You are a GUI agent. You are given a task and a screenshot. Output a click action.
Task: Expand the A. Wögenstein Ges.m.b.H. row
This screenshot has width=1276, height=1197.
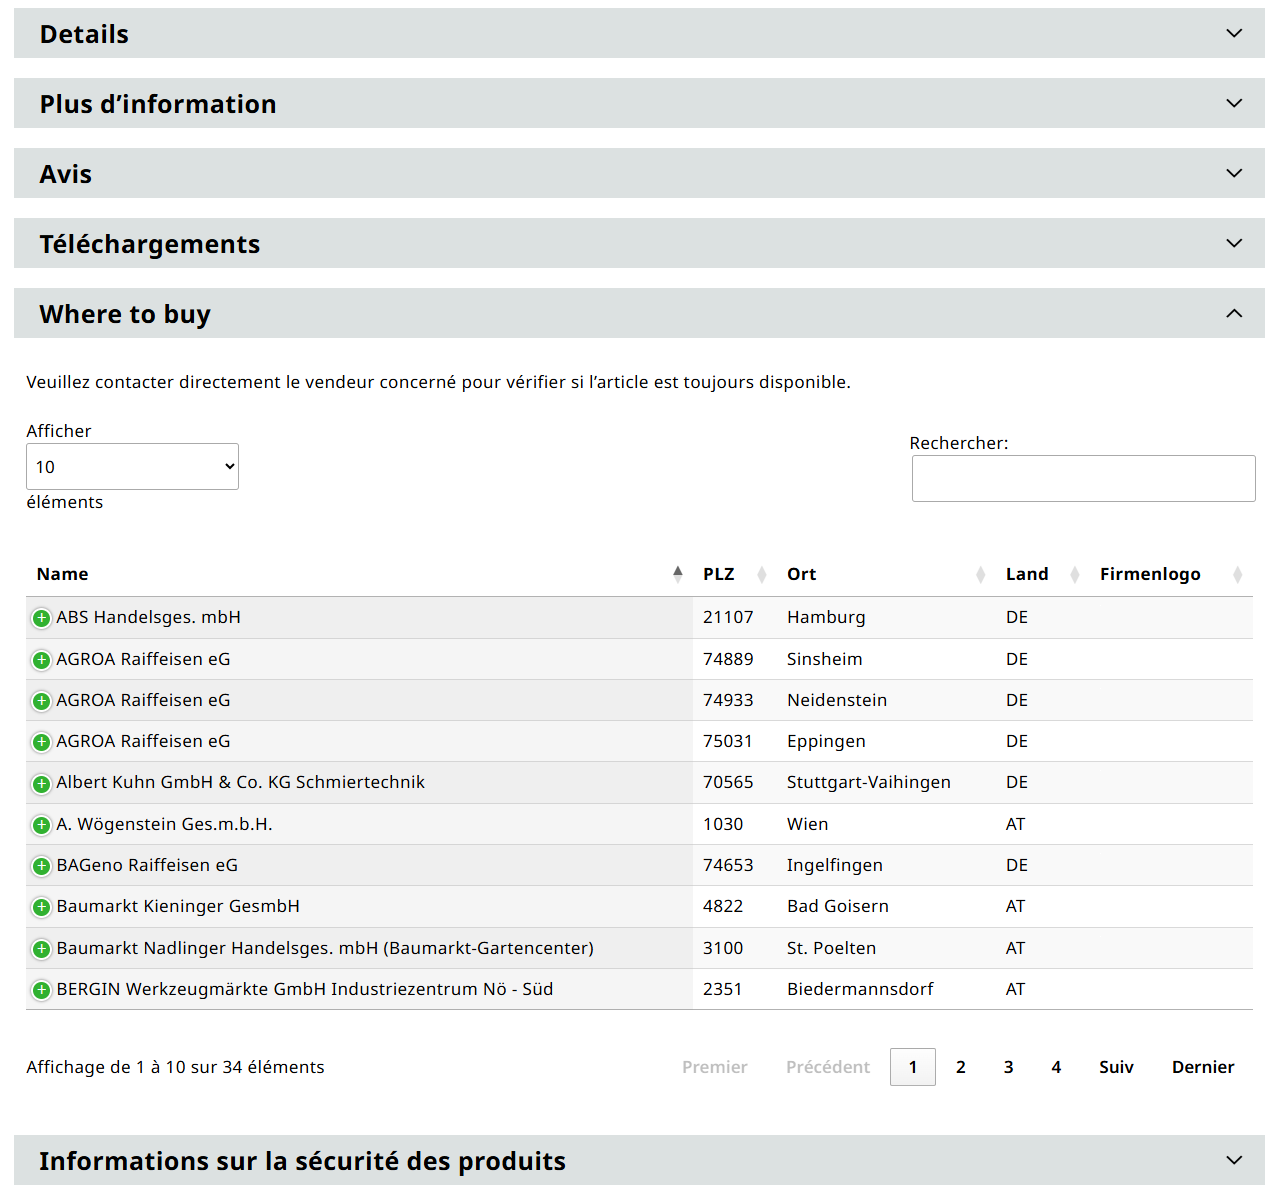click(x=41, y=825)
